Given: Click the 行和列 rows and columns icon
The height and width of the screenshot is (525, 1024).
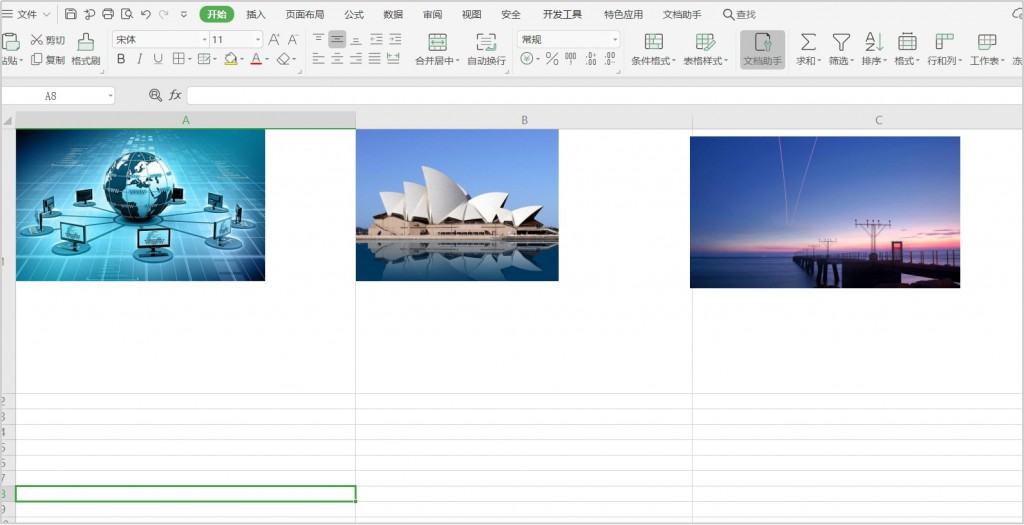Looking at the screenshot, I should (944, 42).
